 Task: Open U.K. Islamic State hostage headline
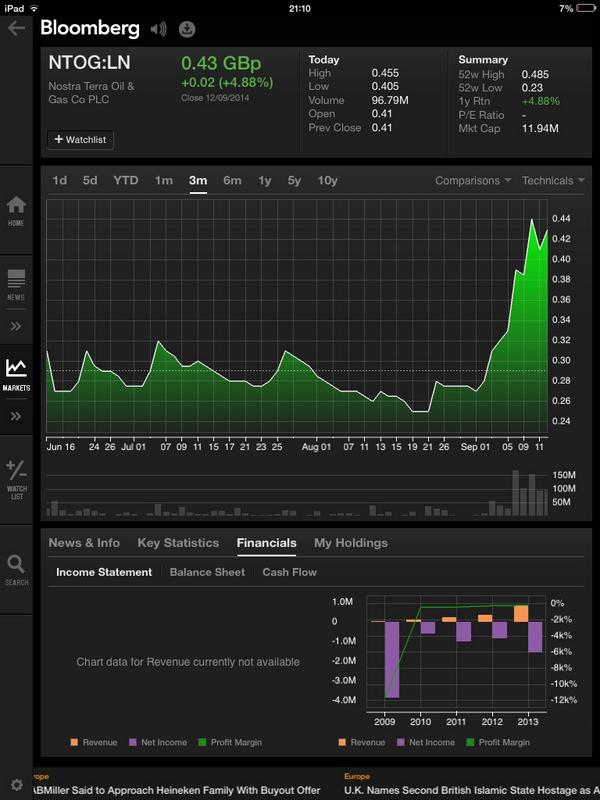pyautogui.click(x=472, y=791)
